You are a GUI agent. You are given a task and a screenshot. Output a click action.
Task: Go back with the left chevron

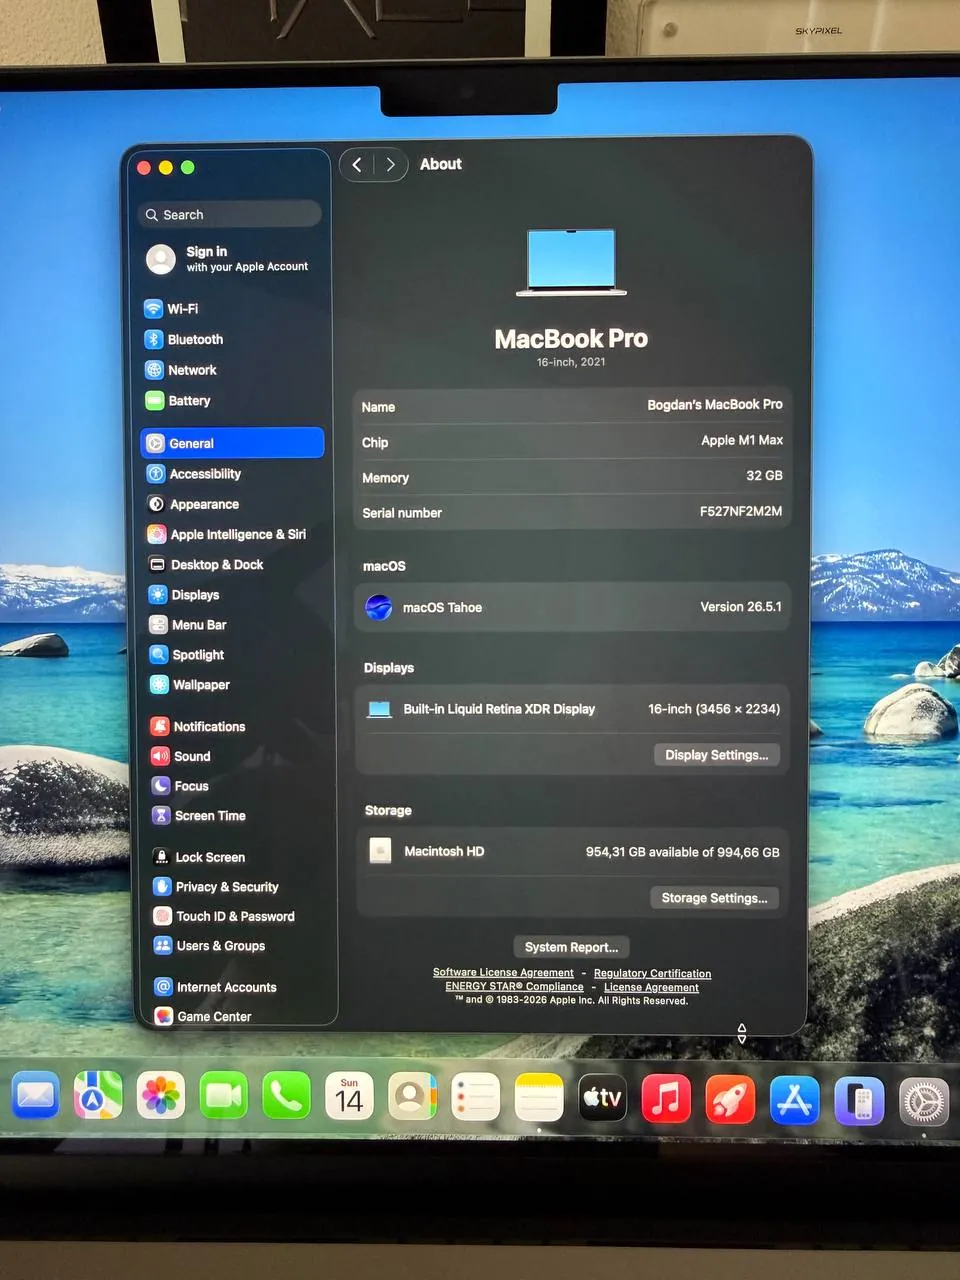coord(357,165)
